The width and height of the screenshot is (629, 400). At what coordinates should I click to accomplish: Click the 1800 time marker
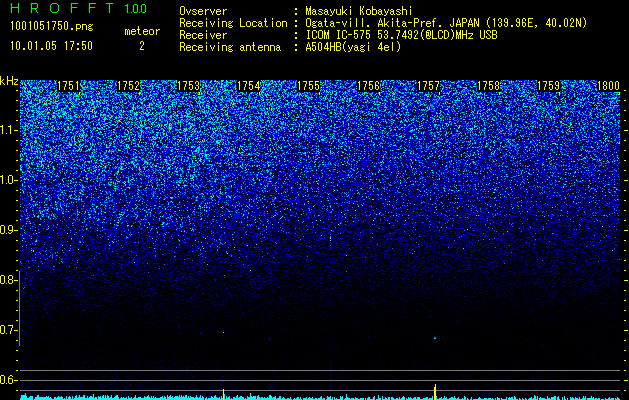[609, 86]
